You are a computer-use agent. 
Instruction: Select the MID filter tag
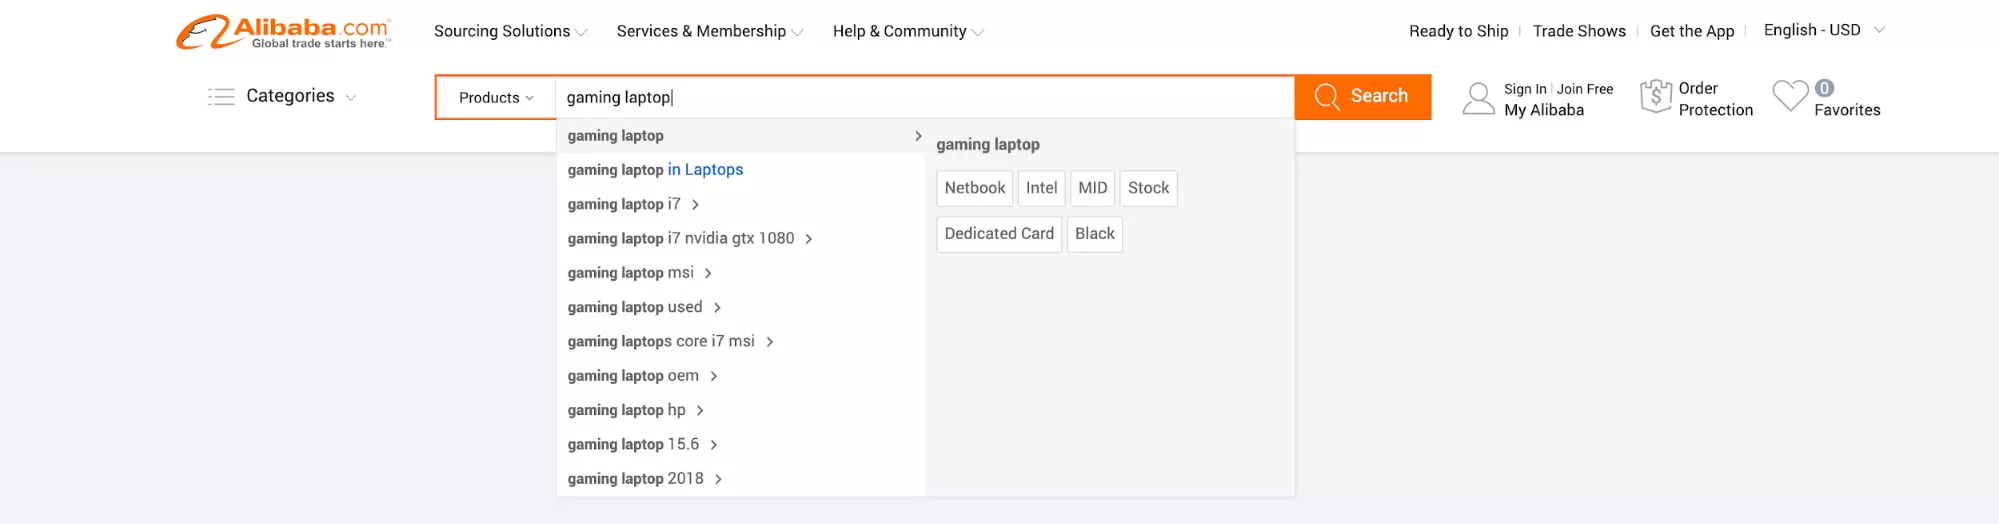(x=1092, y=188)
